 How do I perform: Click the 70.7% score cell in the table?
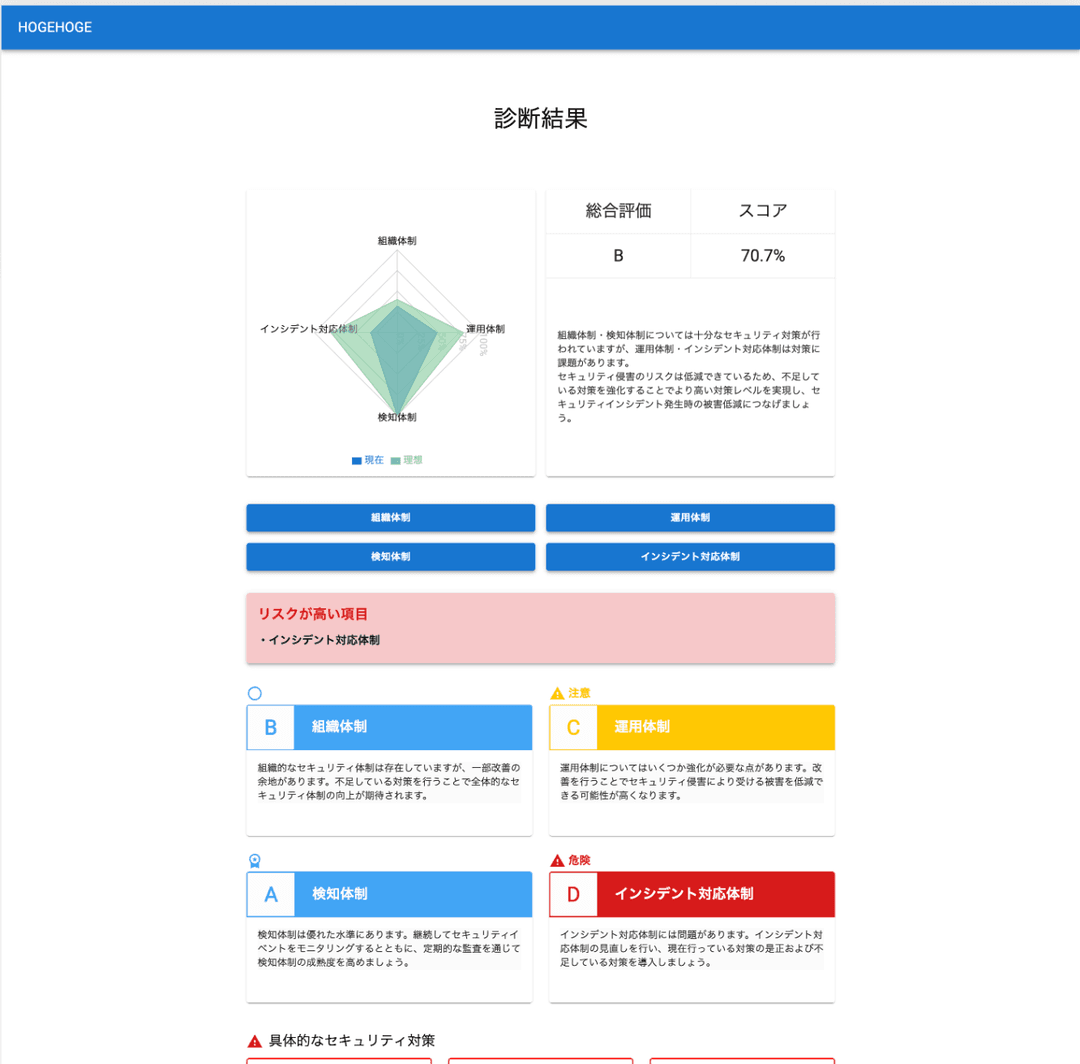(763, 255)
